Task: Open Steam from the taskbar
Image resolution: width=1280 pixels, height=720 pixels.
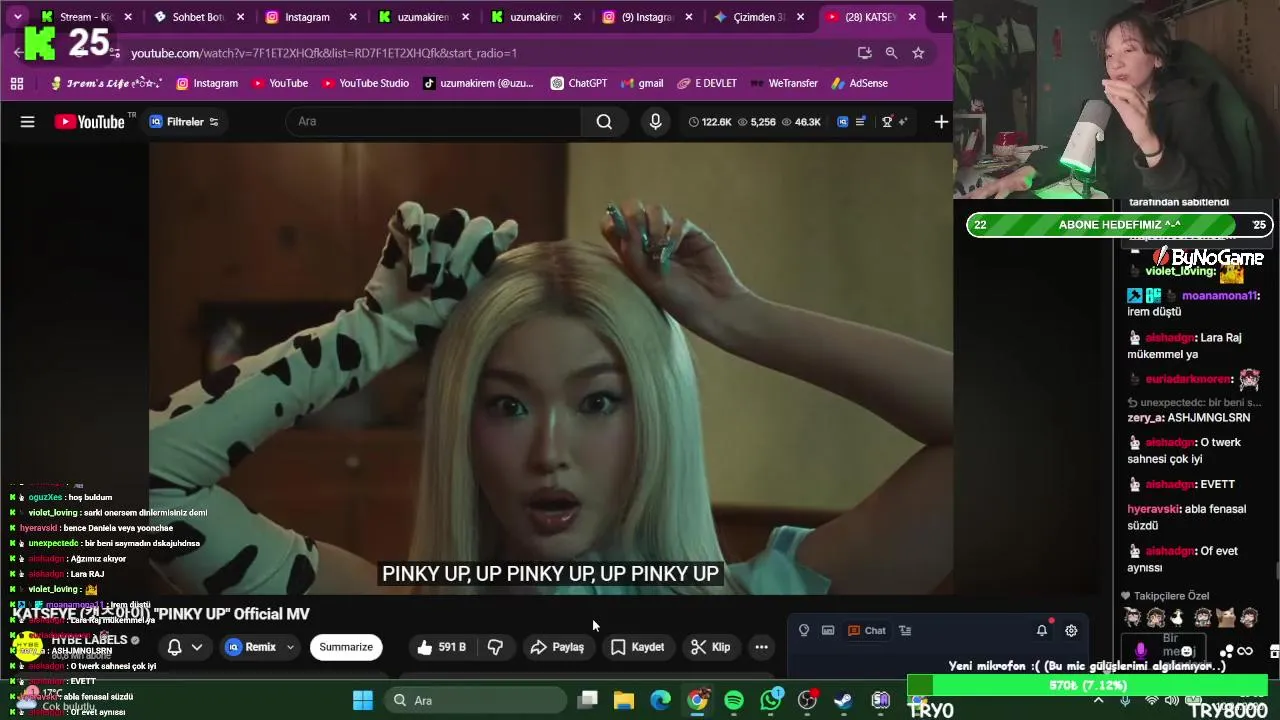Action: point(843,700)
